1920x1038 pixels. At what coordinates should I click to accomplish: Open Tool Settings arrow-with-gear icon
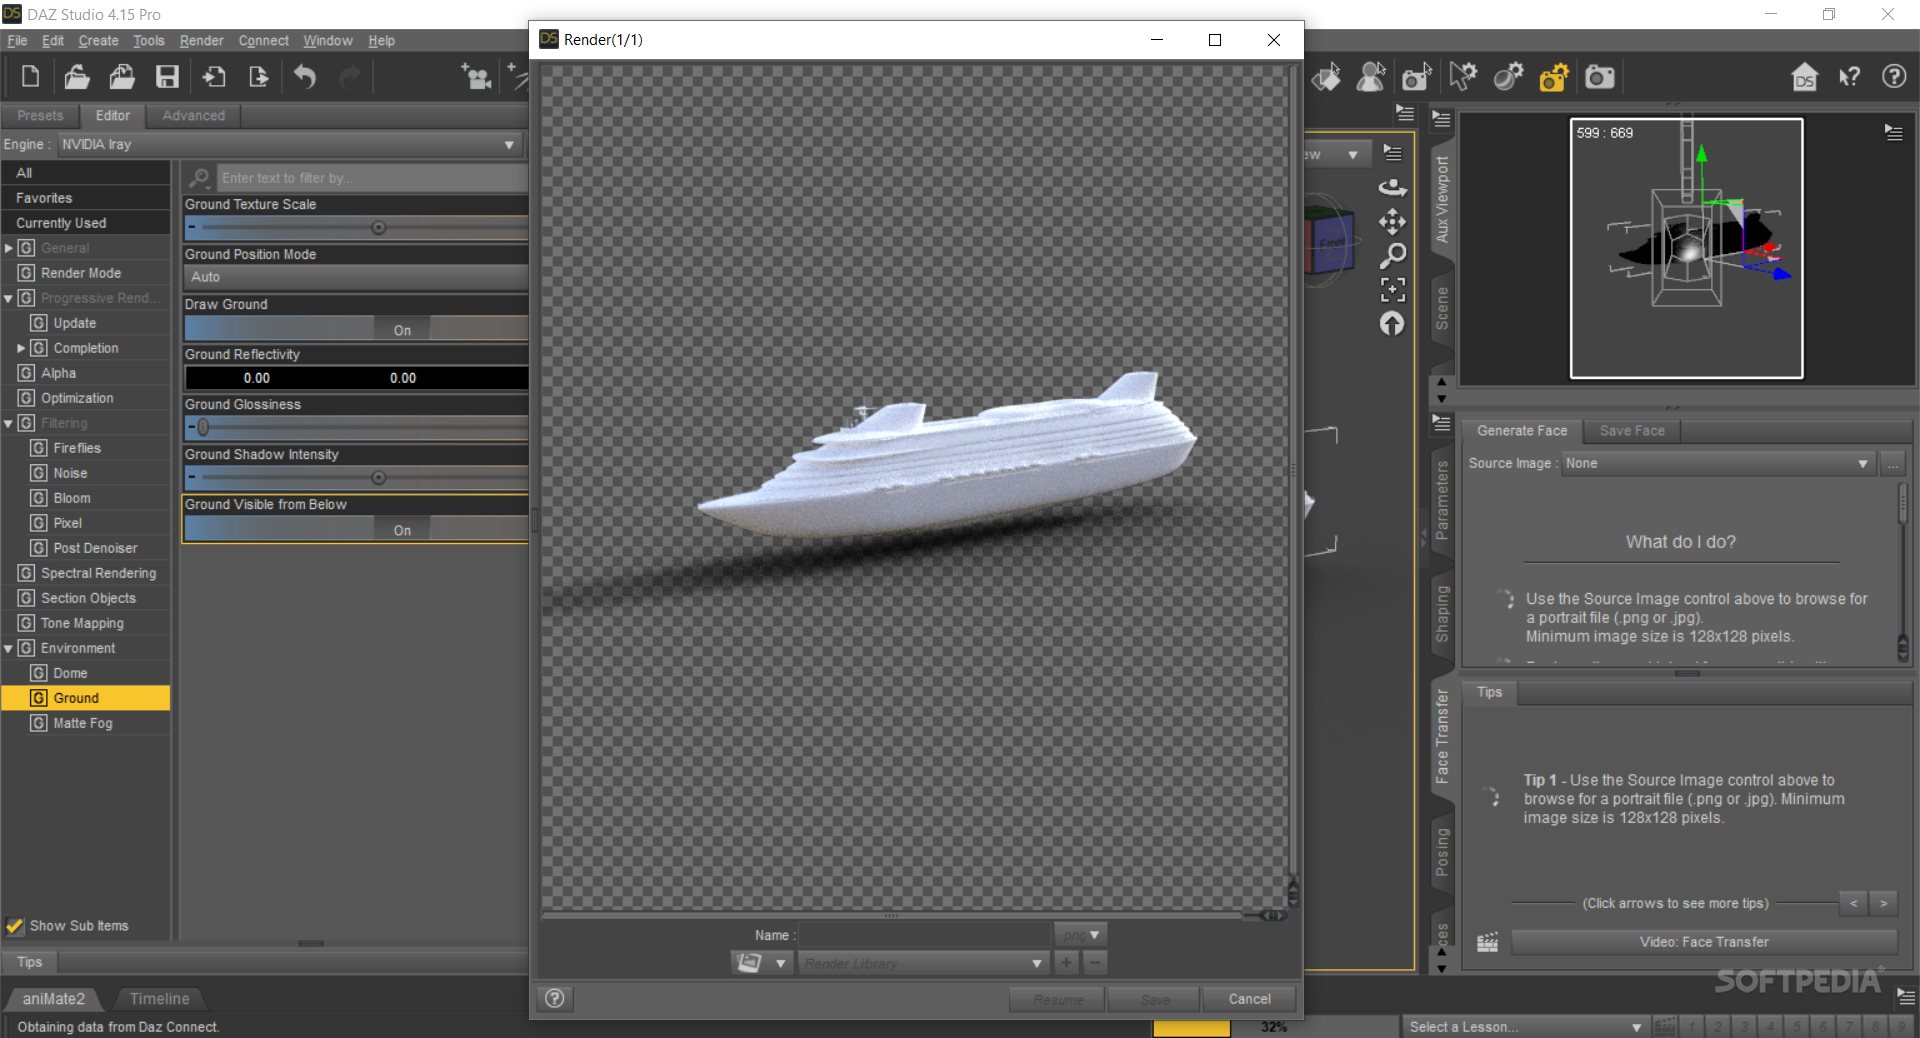click(1462, 77)
